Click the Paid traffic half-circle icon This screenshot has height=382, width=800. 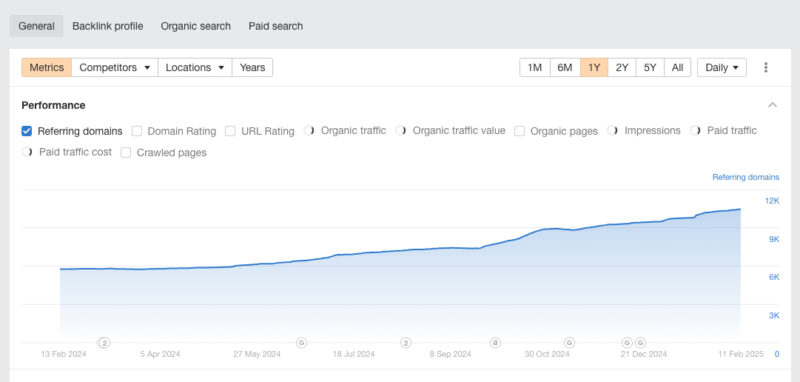point(695,131)
